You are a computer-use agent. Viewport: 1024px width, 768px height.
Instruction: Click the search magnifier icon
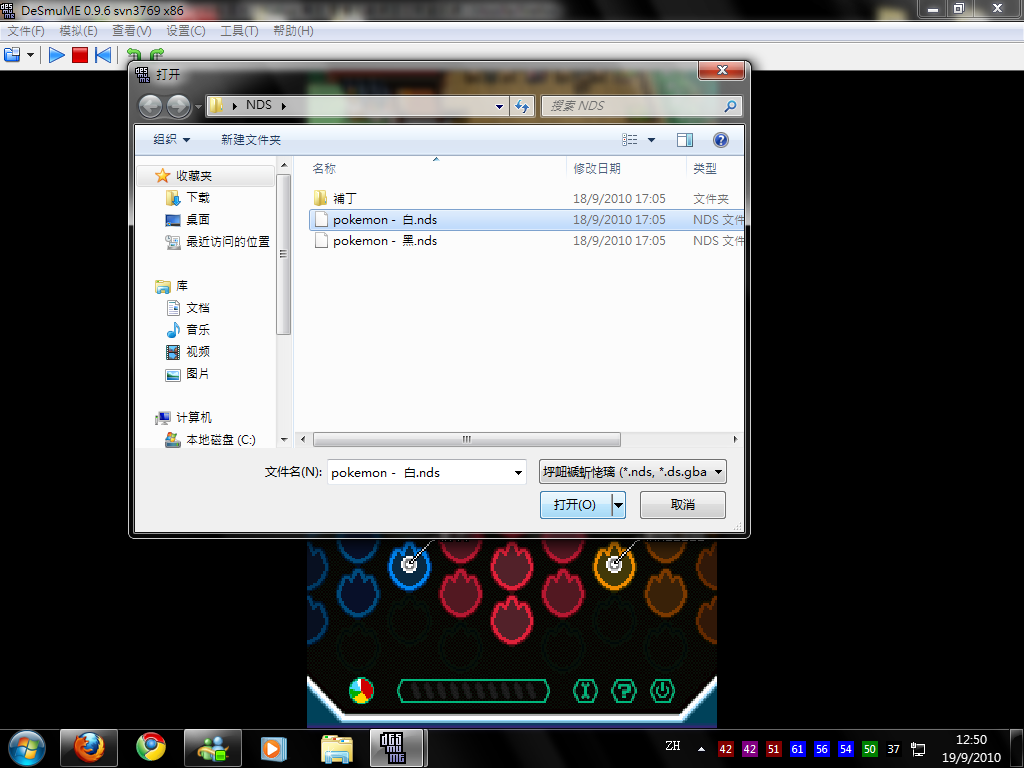tap(731, 106)
